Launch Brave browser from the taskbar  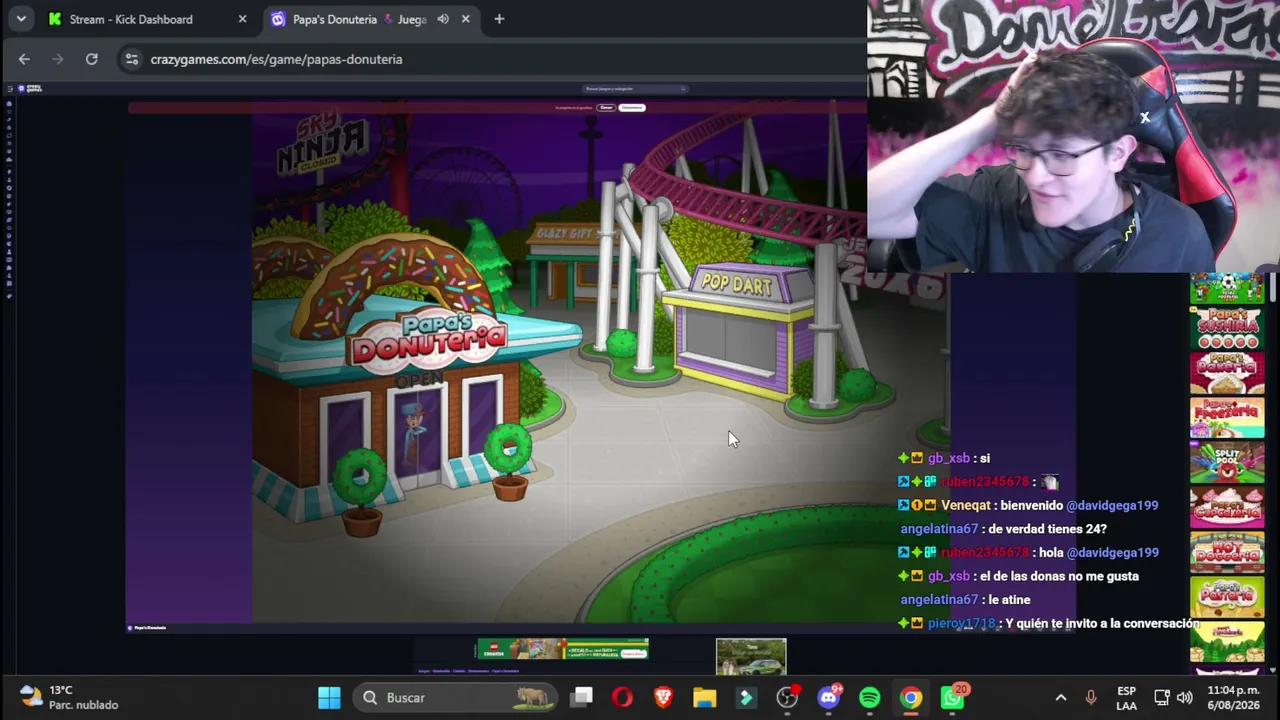[x=663, y=697]
